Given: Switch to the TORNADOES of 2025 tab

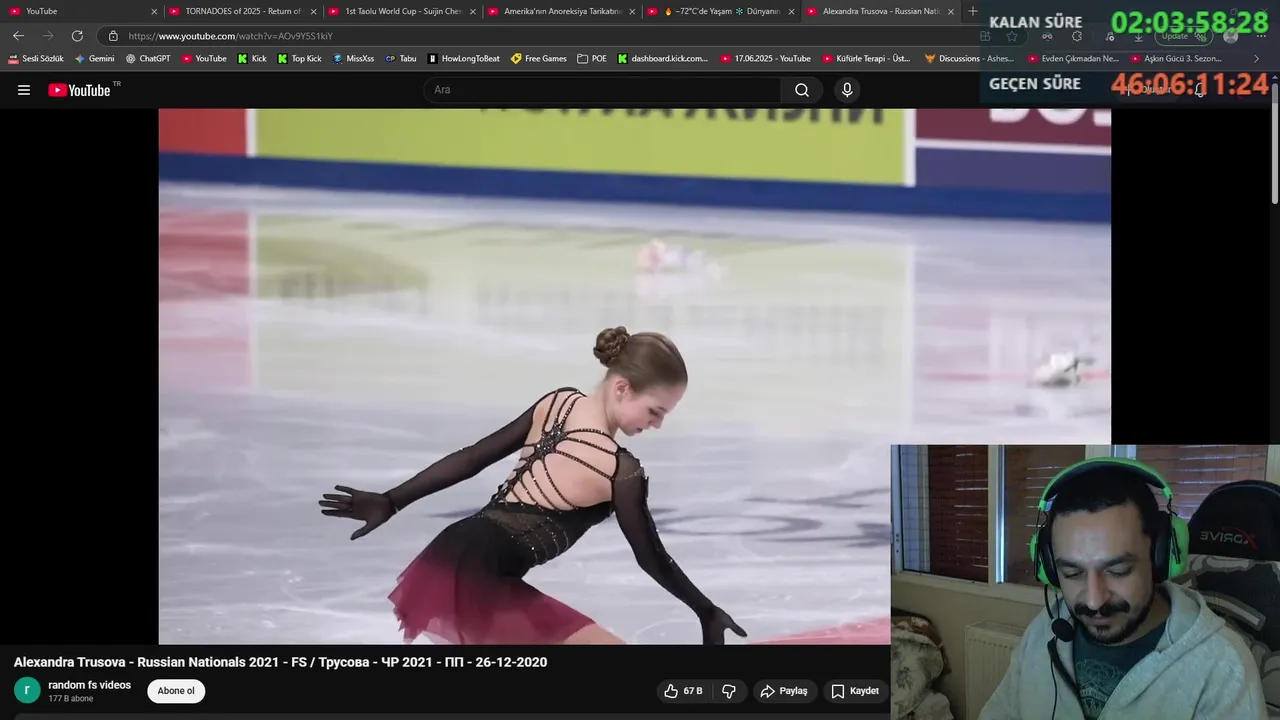Looking at the screenshot, I should click(x=243, y=11).
